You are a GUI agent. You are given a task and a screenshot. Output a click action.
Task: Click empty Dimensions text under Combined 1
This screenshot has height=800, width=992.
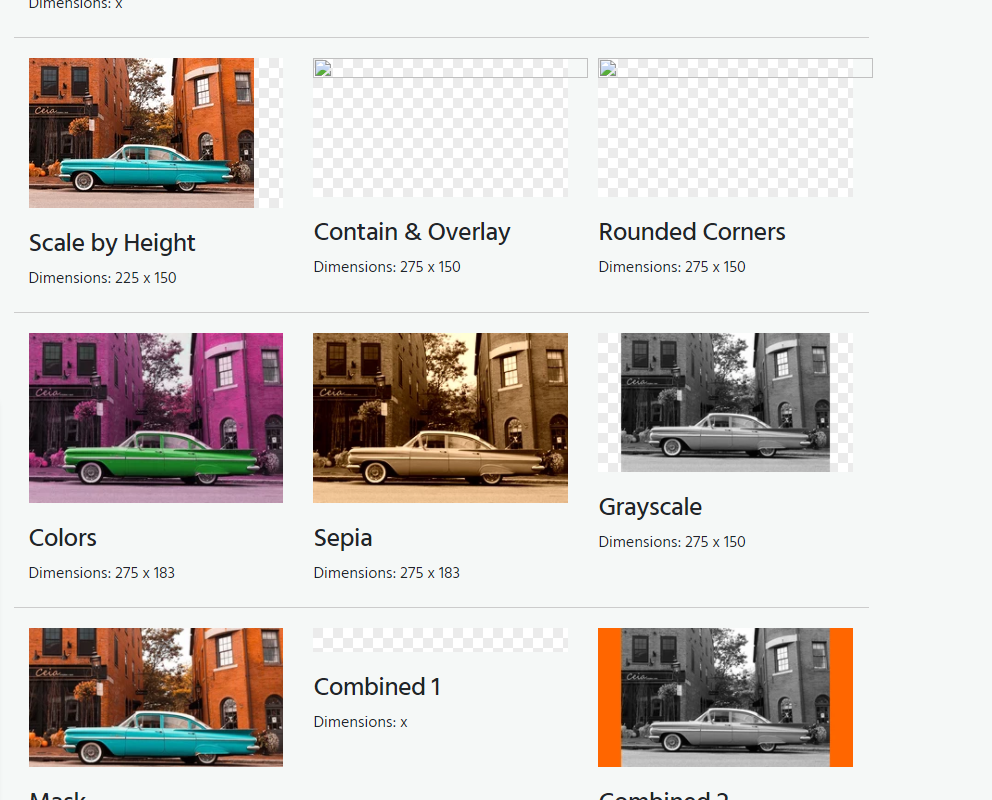361,722
